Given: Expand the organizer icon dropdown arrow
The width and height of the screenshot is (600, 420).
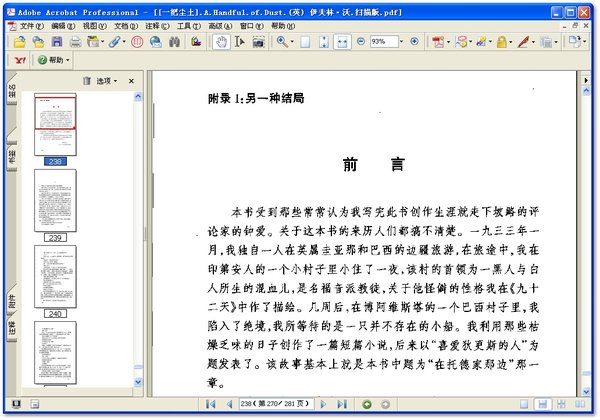Looking at the screenshot, I should (102, 42).
